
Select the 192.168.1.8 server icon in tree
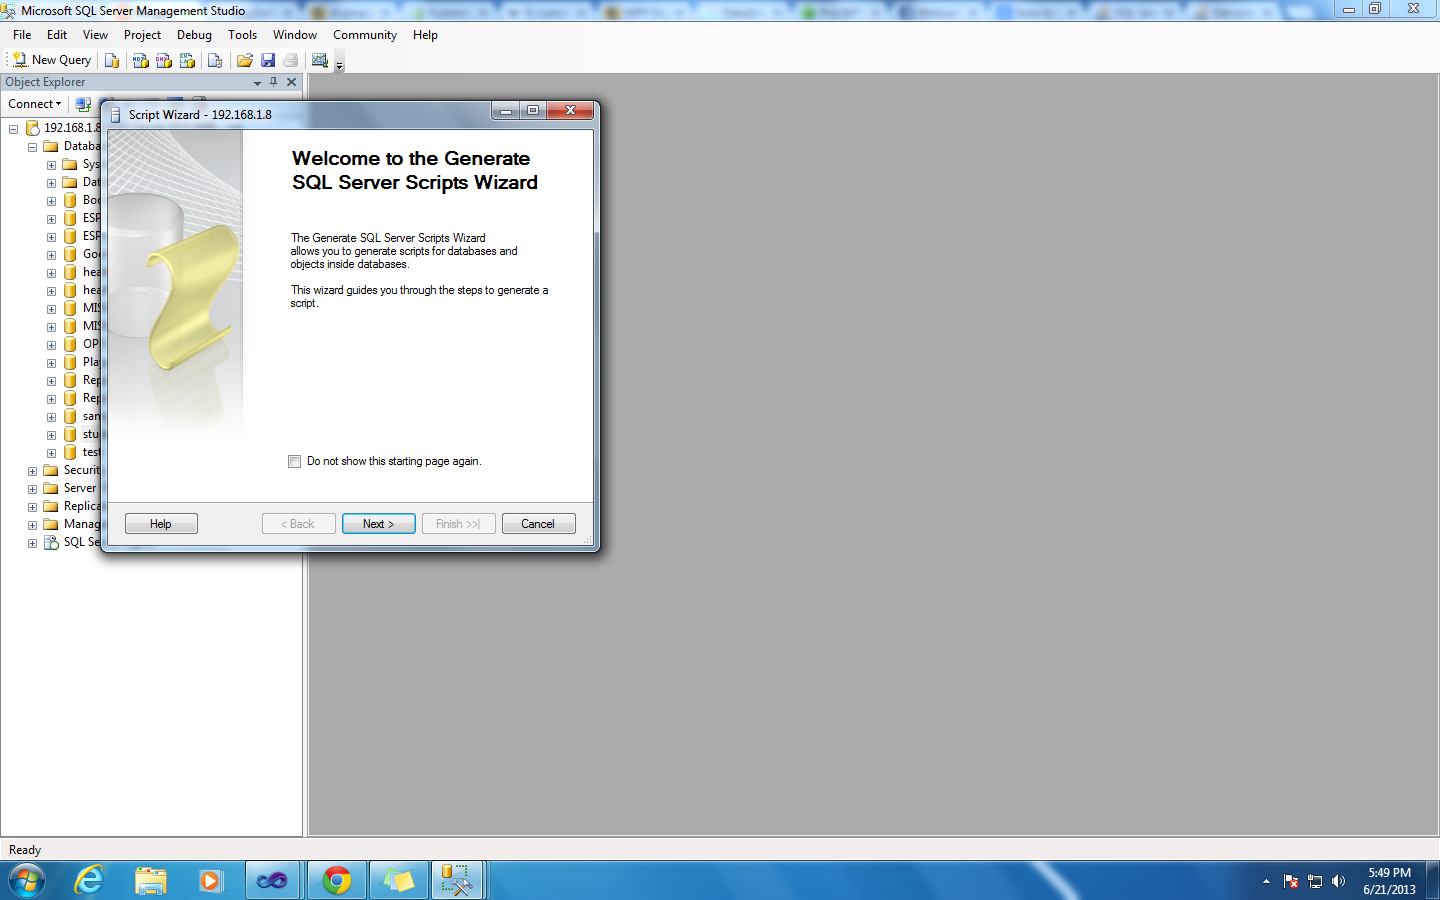[32, 128]
